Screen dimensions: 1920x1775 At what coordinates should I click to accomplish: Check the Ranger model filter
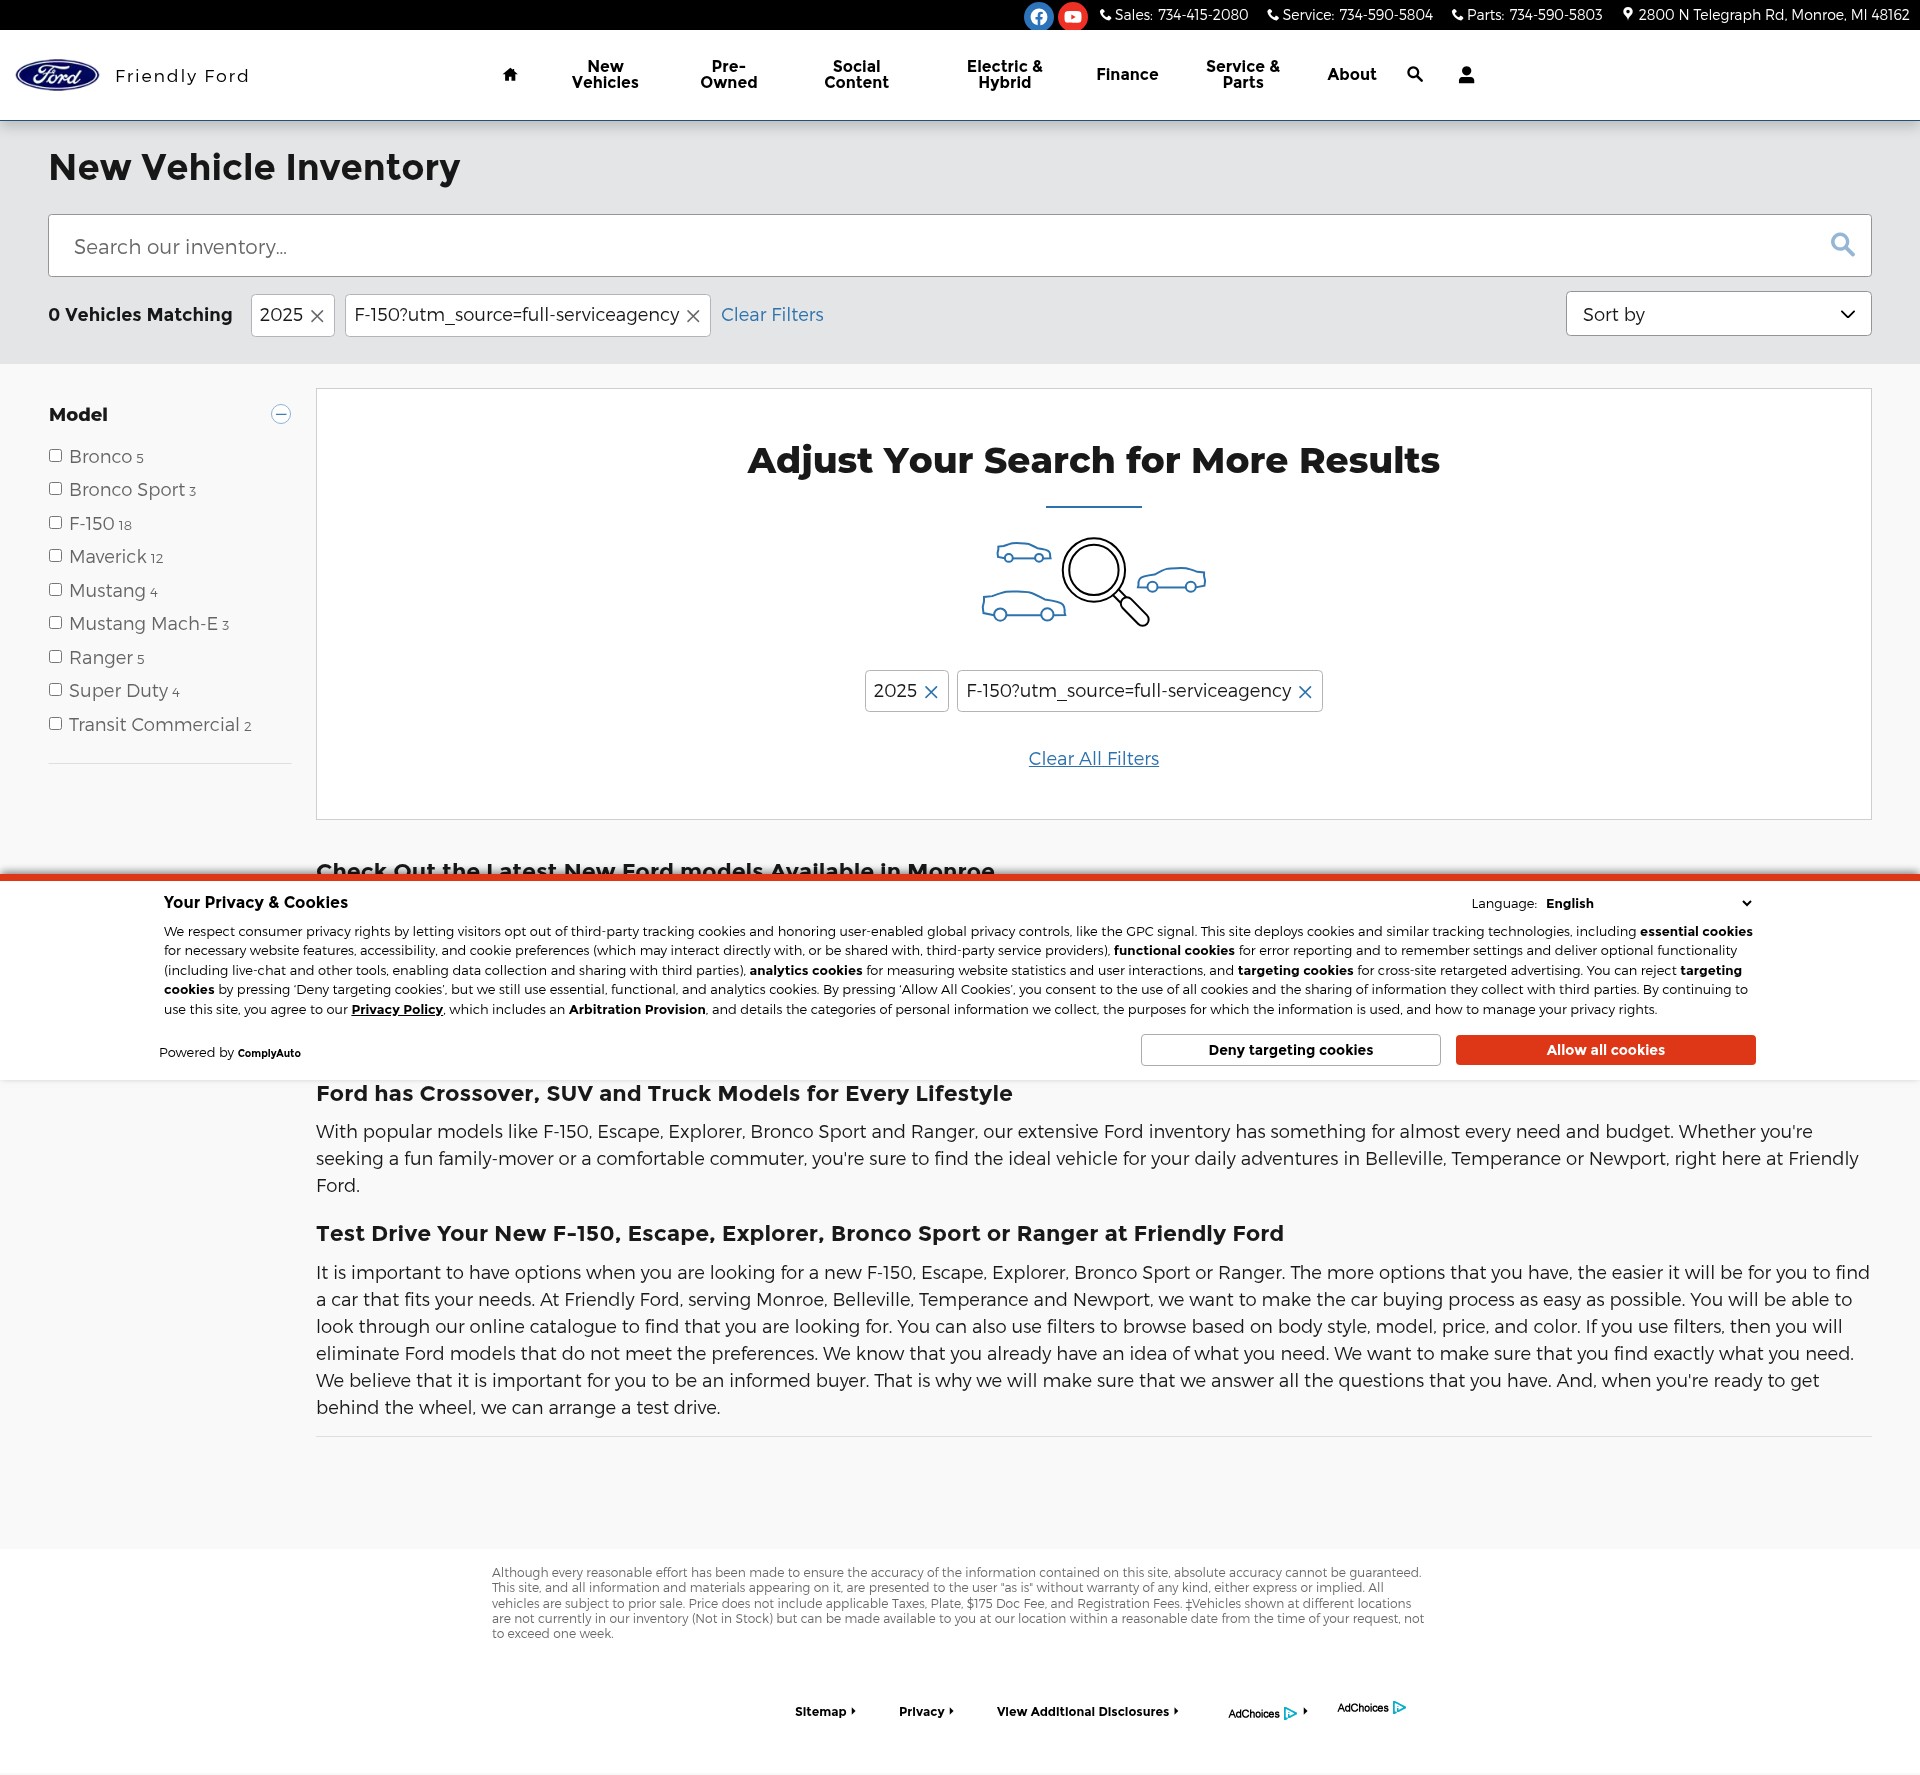[x=56, y=657]
